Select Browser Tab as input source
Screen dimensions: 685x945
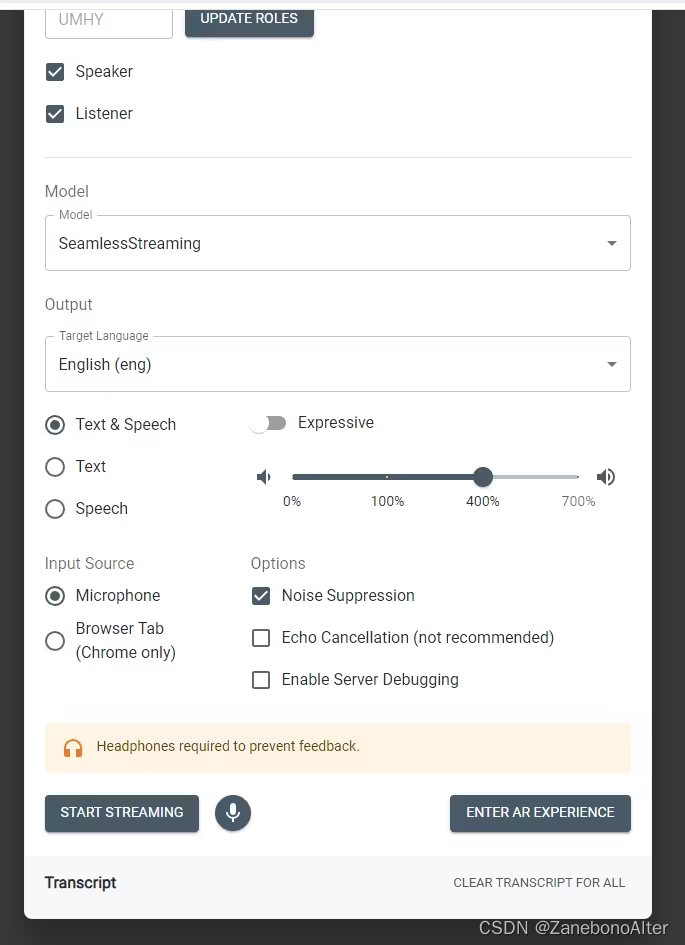click(x=56, y=641)
